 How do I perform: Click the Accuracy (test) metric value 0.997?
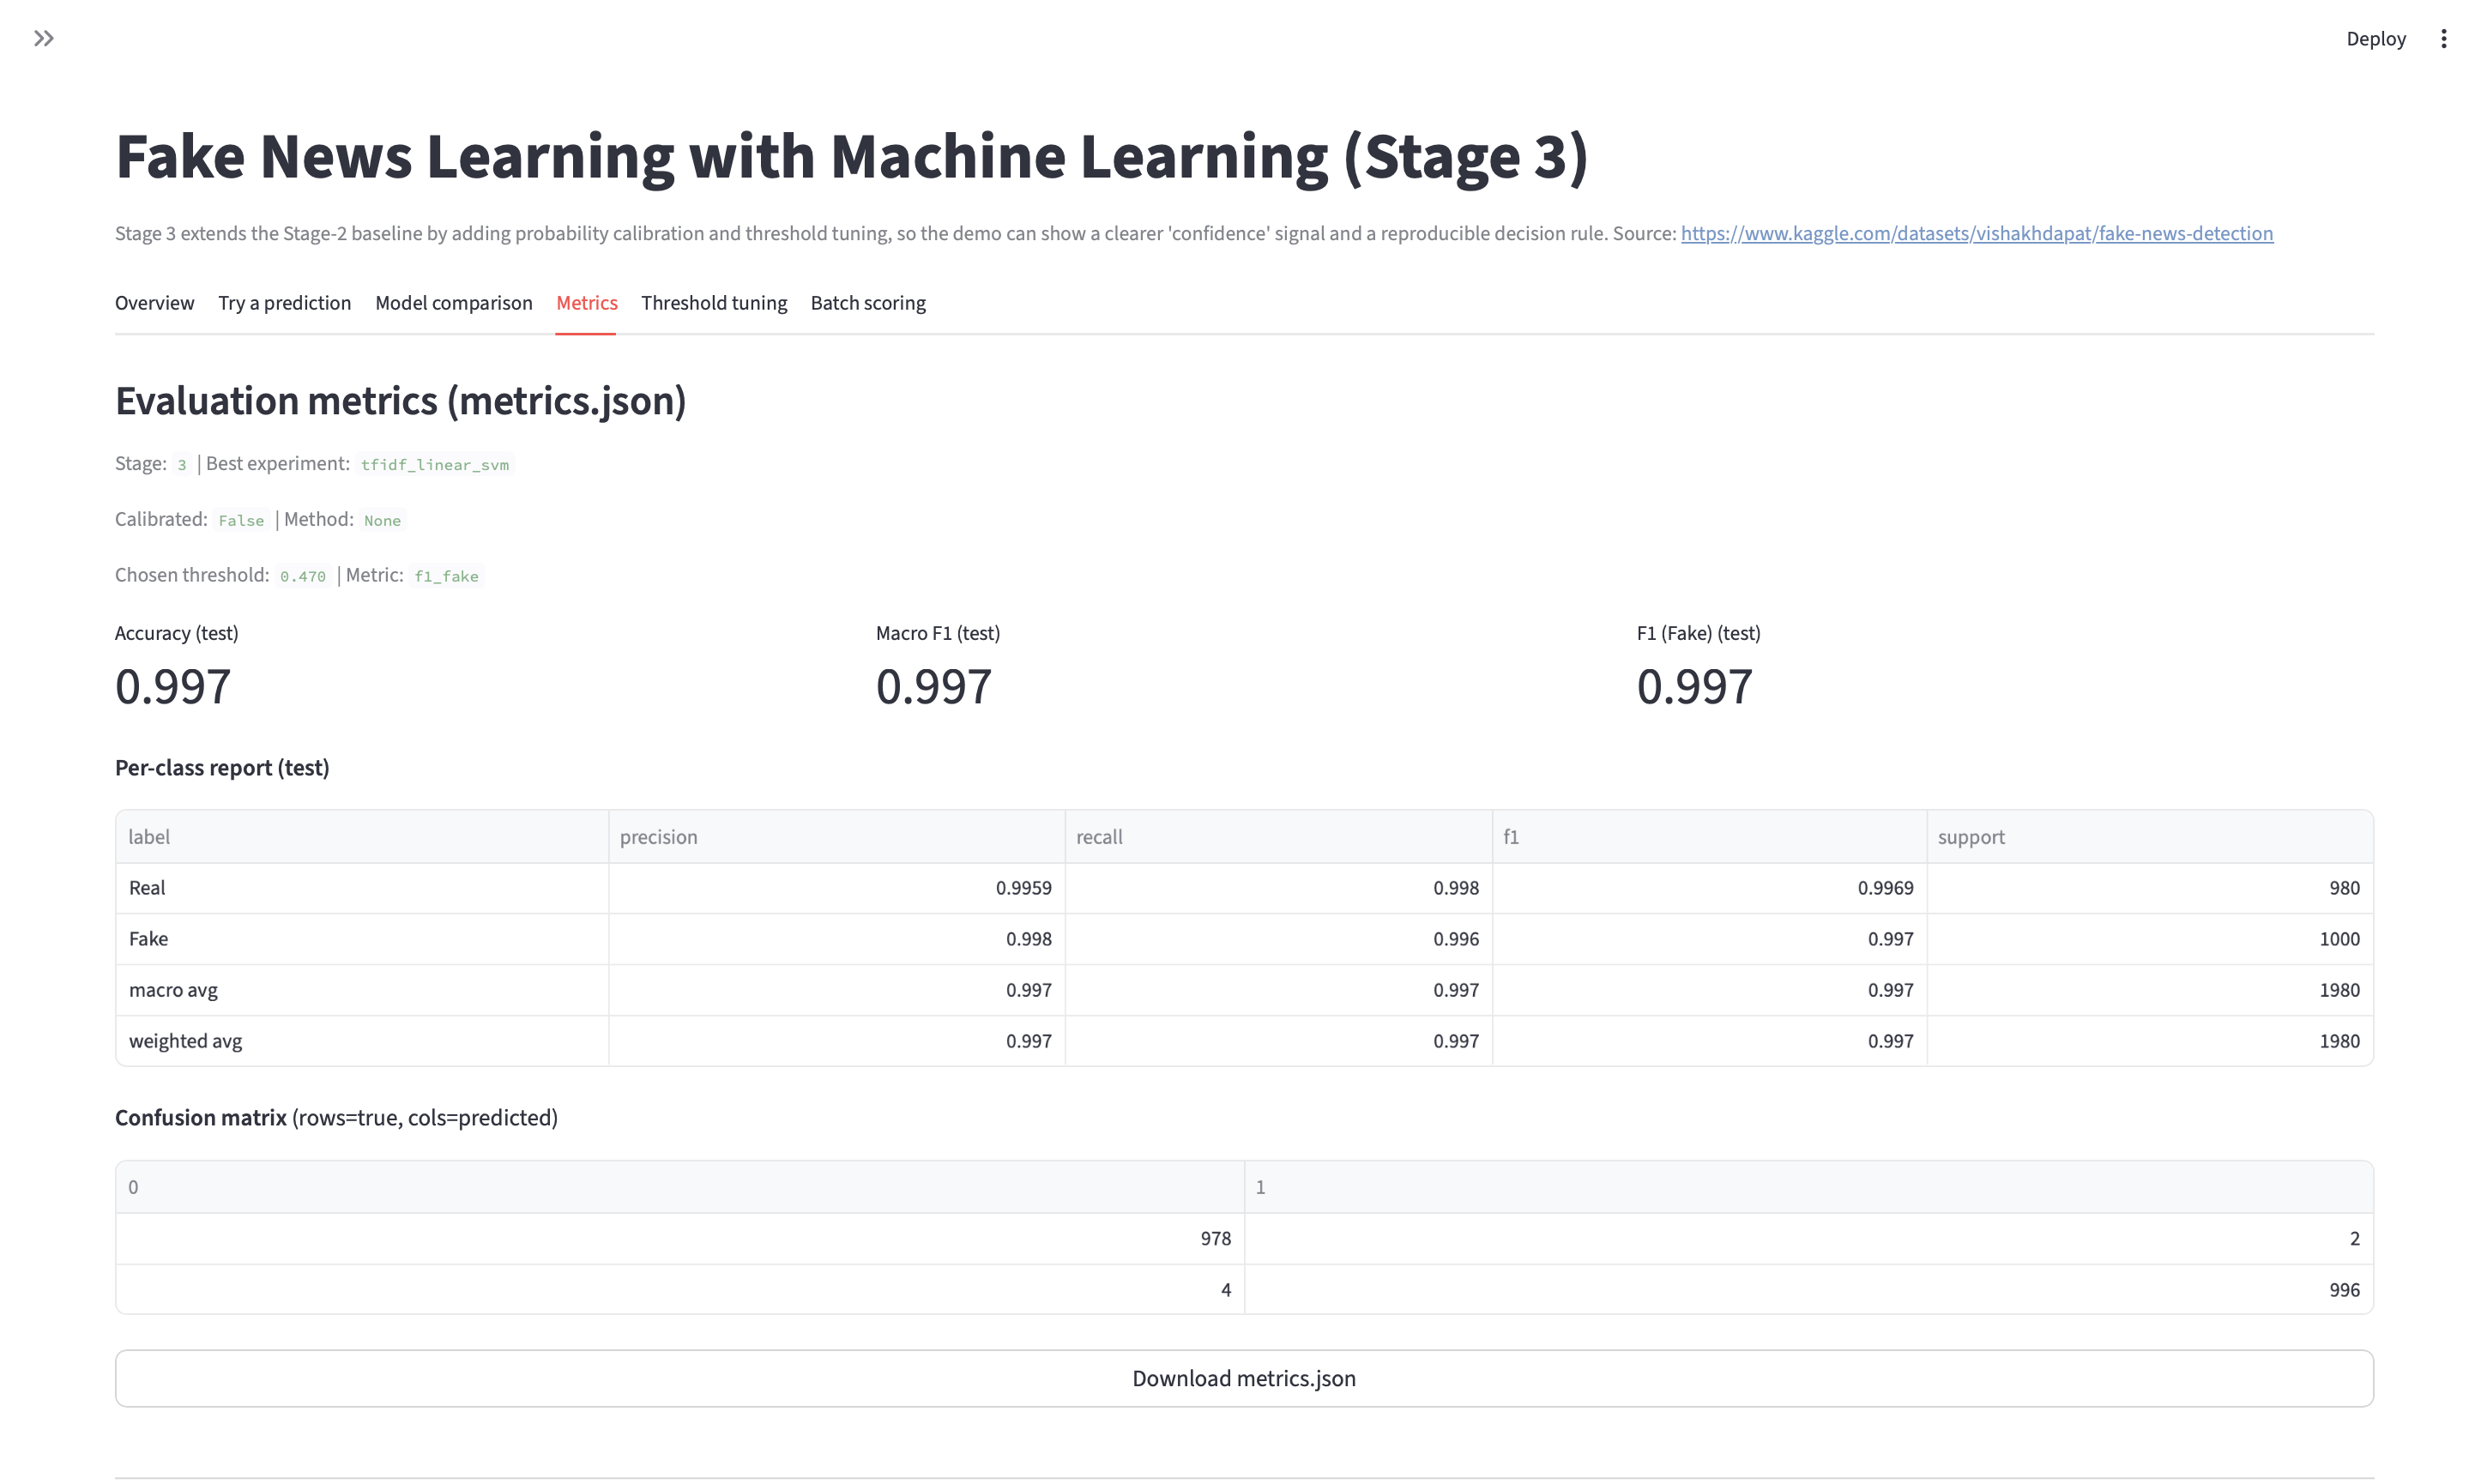[172, 685]
